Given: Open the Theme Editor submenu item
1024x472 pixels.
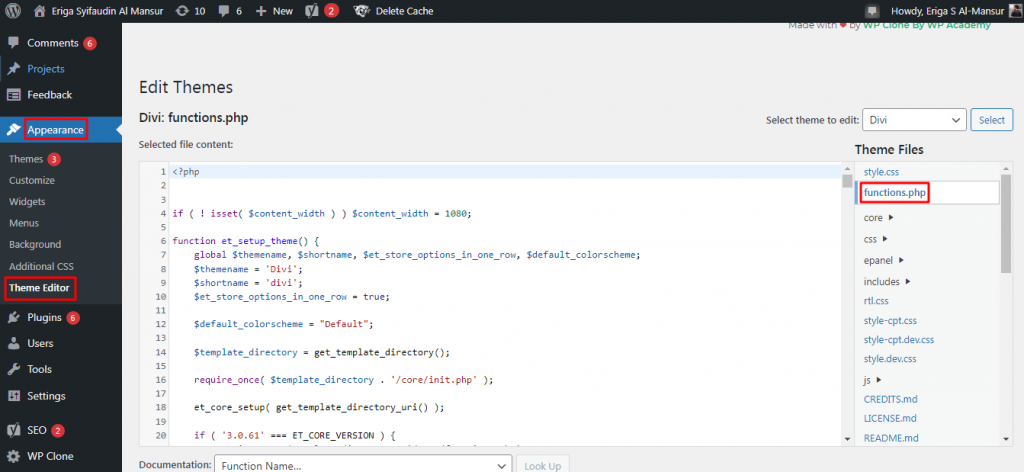Looking at the screenshot, I should (x=39, y=288).
